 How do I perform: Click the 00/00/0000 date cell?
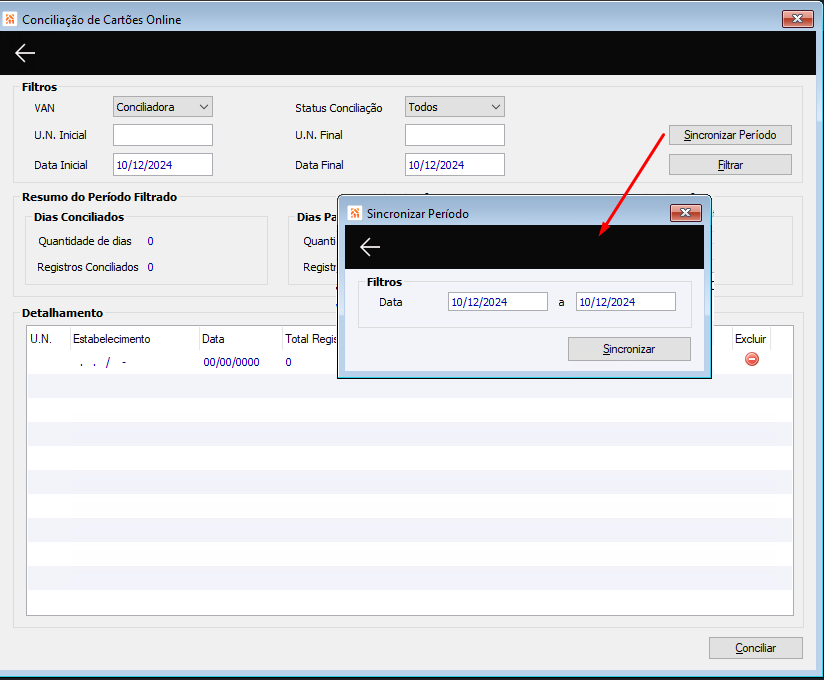coord(231,362)
